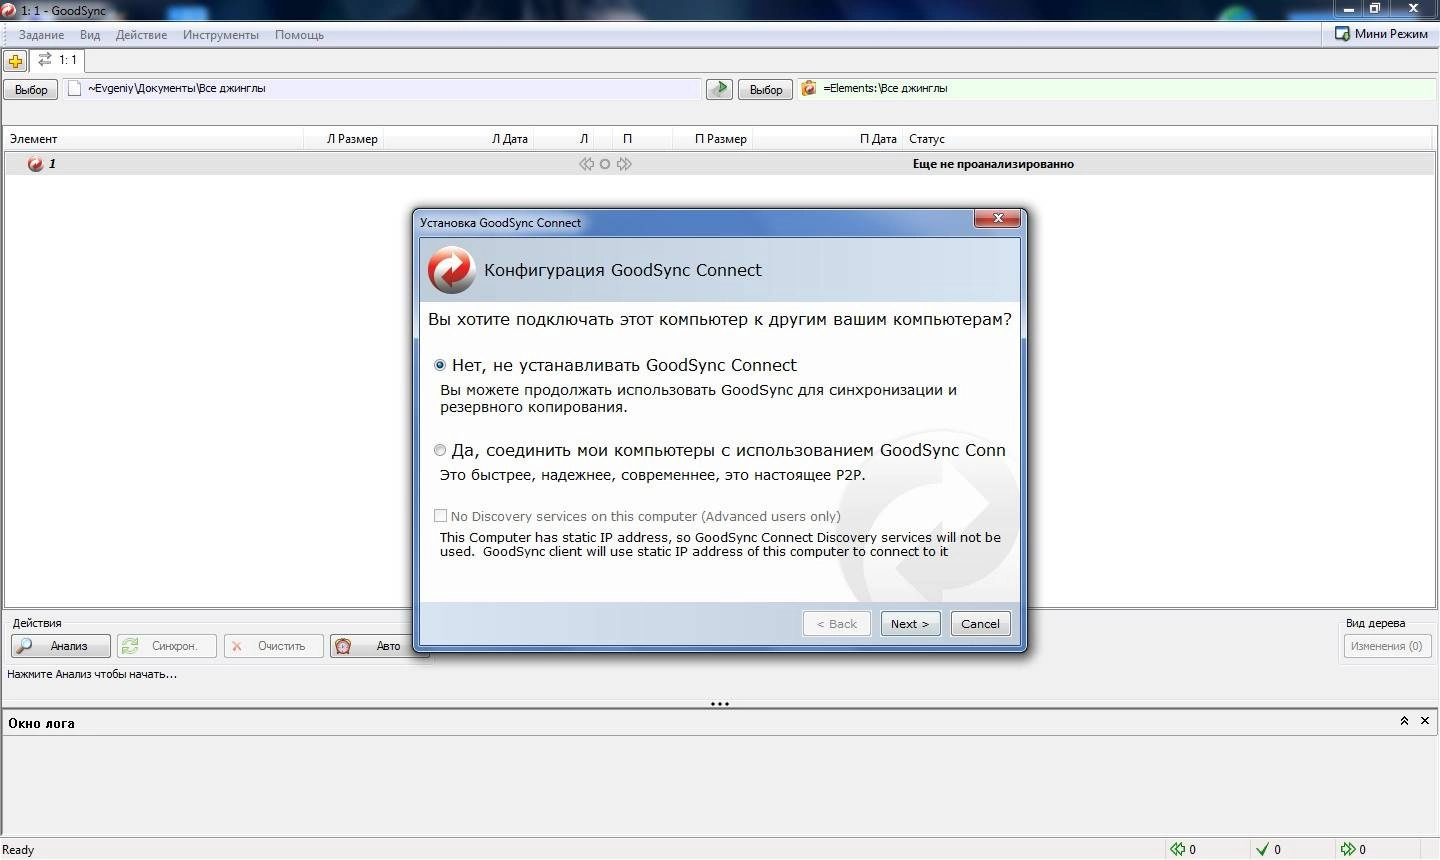Select 'Нет, не устанавливать GoodSync Connect' option
Viewport: 1440px width, 860px height.
(440, 365)
